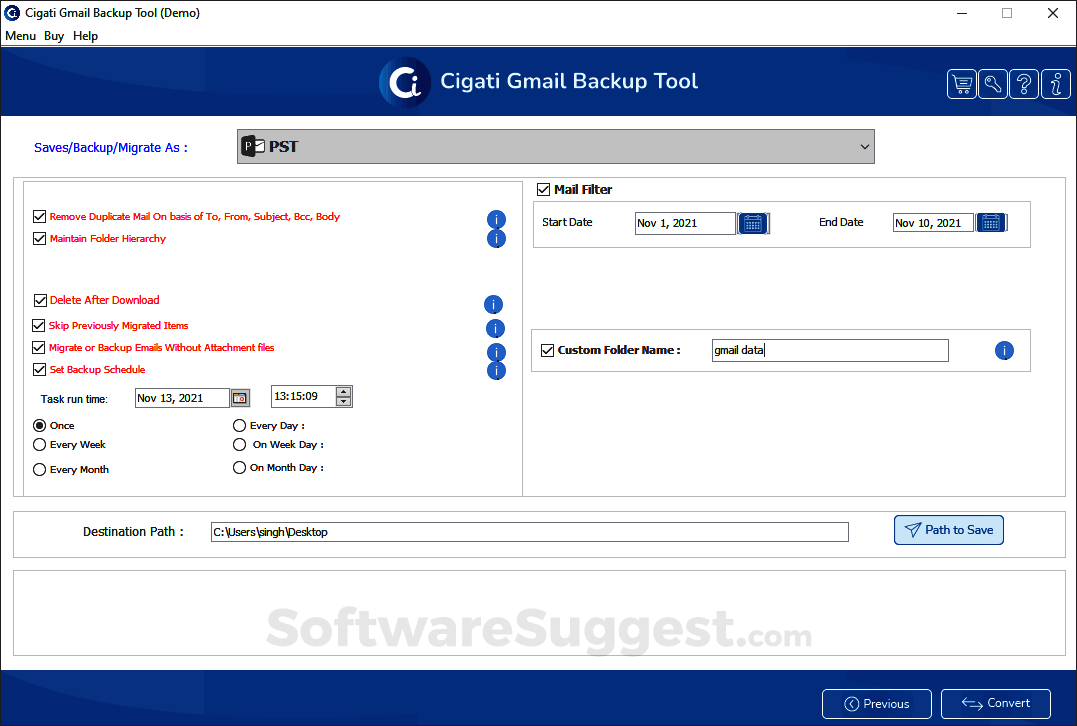Click the info icon beside Custom Folder Name

coord(1004,350)
